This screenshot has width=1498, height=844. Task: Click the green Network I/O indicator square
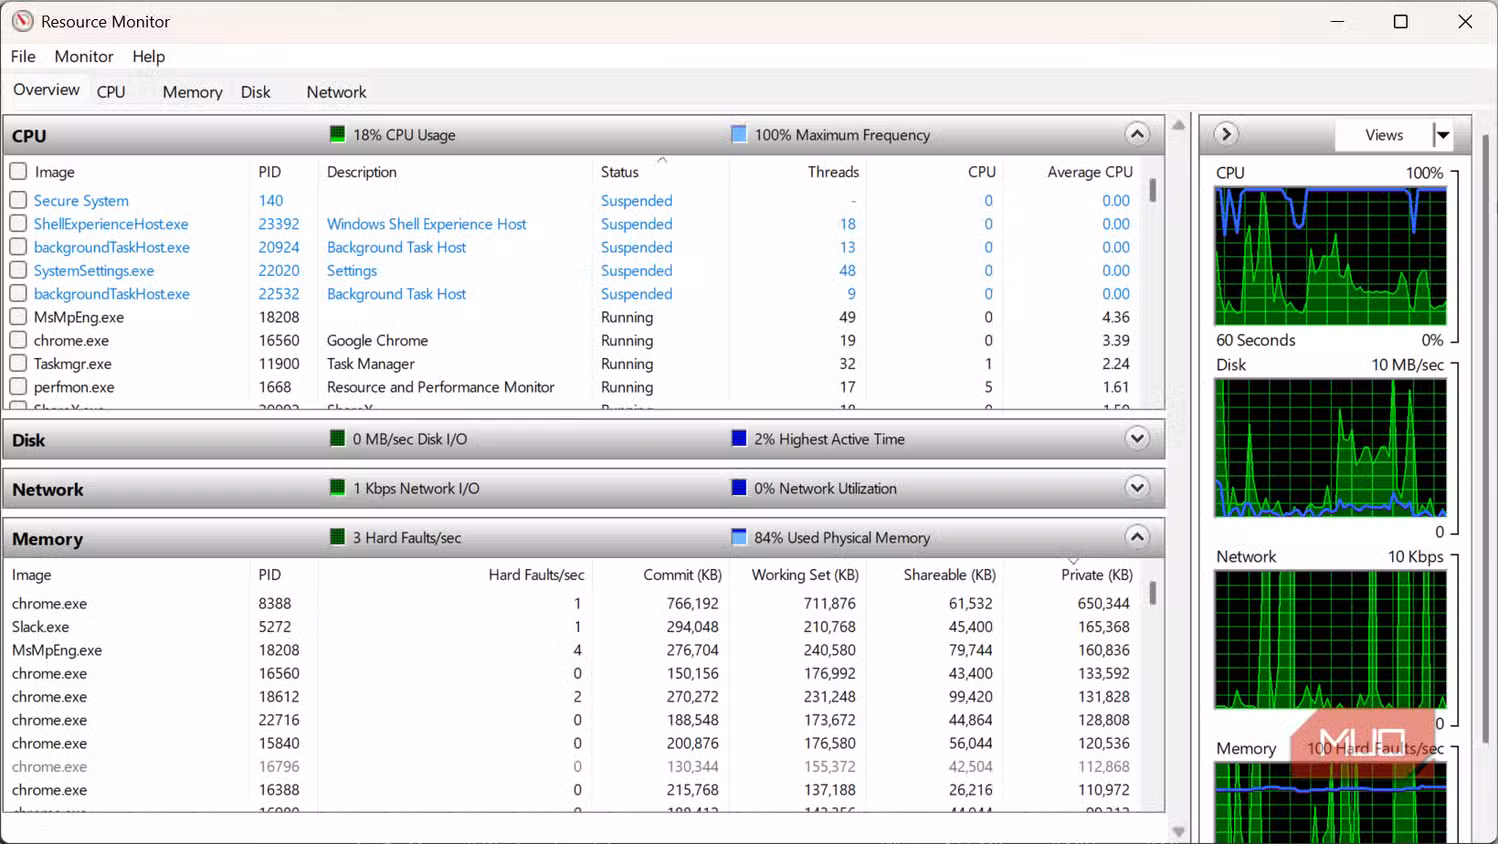coord(337,488)
